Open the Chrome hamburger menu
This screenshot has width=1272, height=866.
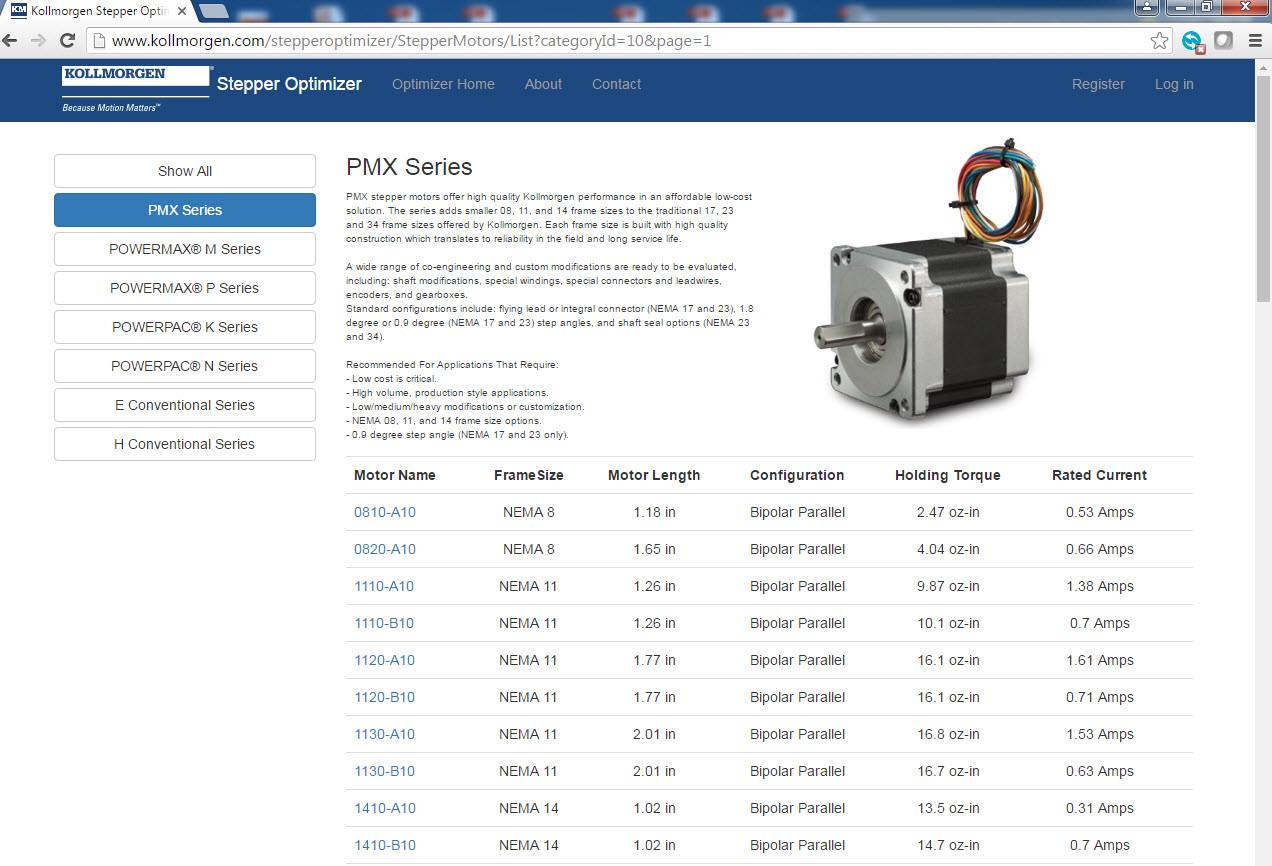pos(1255,41)
